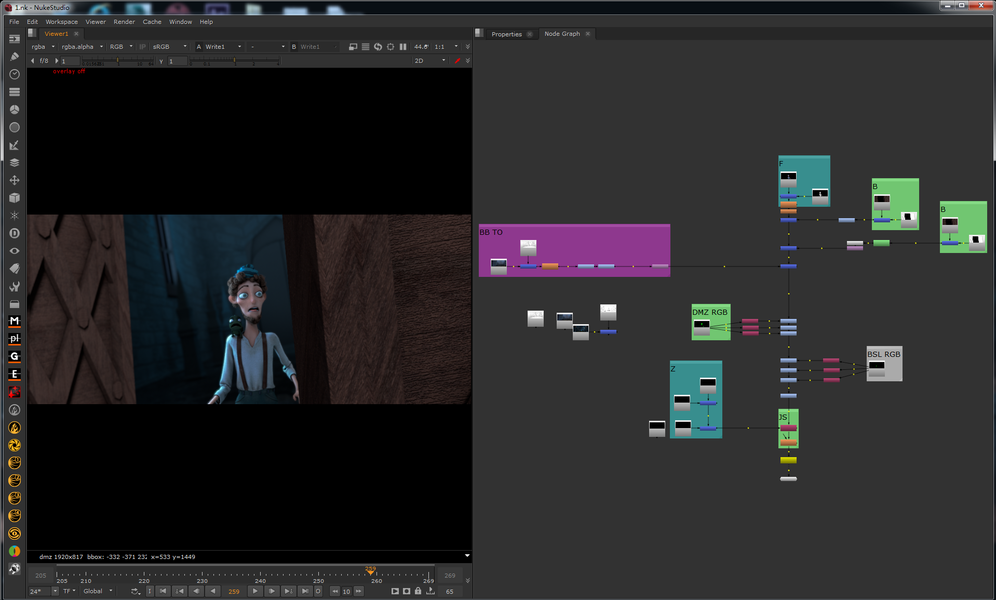
Task: Open the File menu
Action: [14, 22]
